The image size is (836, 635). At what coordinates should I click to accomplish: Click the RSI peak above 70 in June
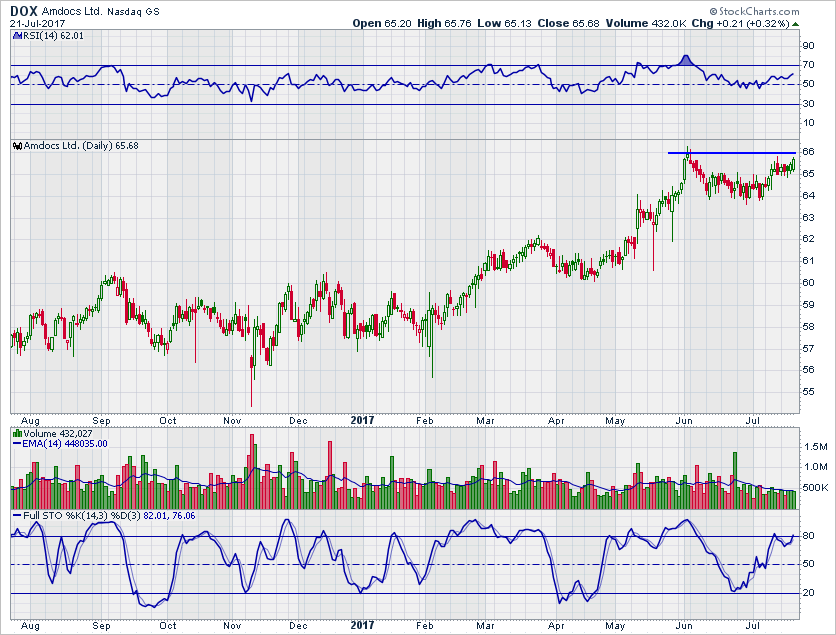[686, 59]
